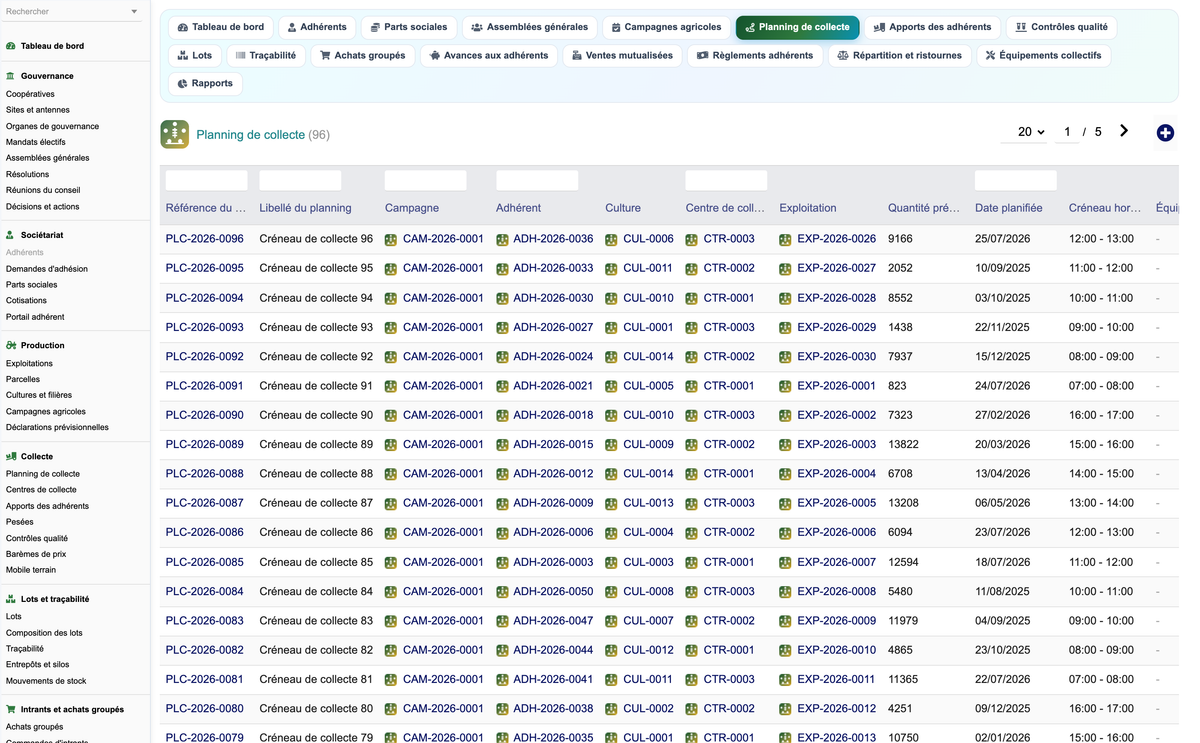1200x743 pixels.
Task: Click the exploitation icon beside EXP-2026-0003
Action: coord(786,445)
